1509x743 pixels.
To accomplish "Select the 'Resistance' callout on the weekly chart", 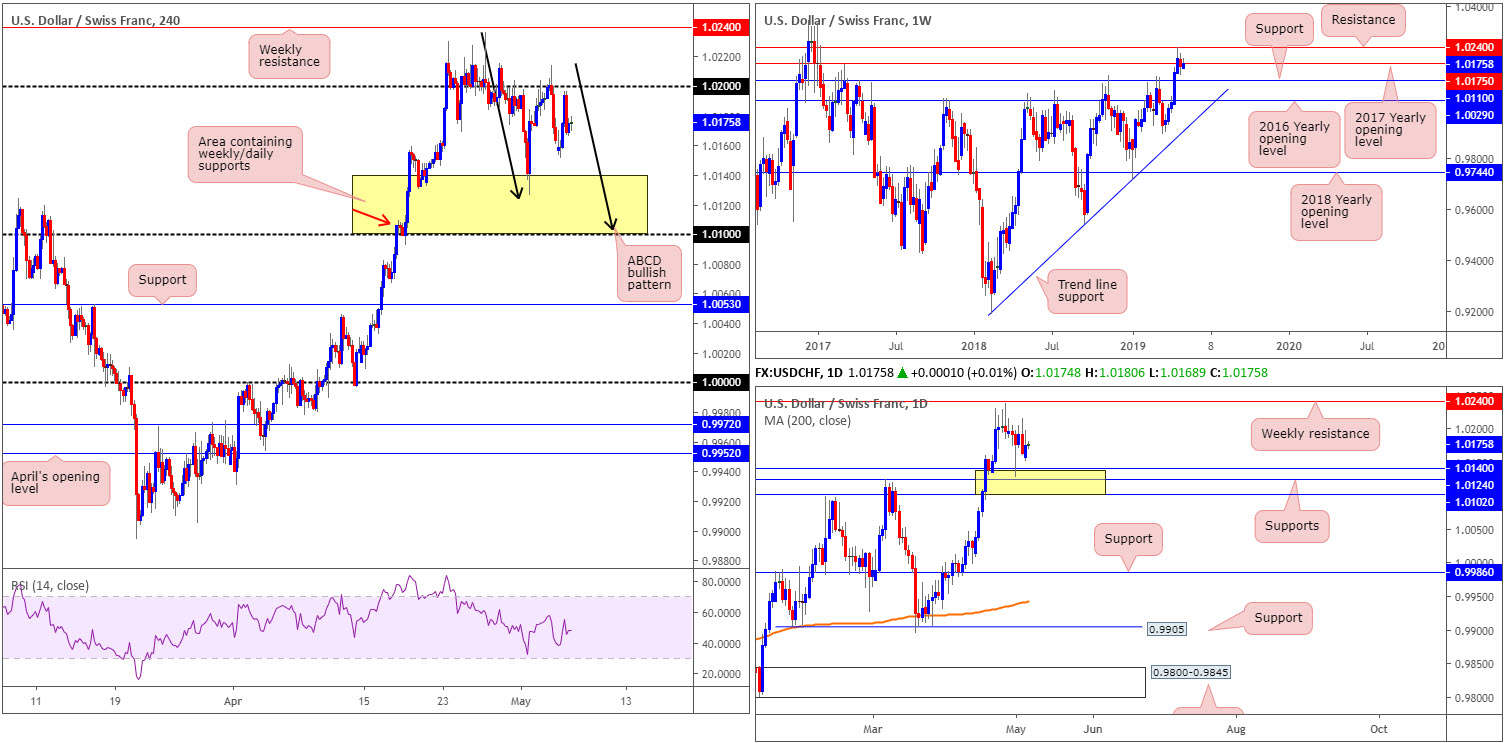I will coord(1365,18).
